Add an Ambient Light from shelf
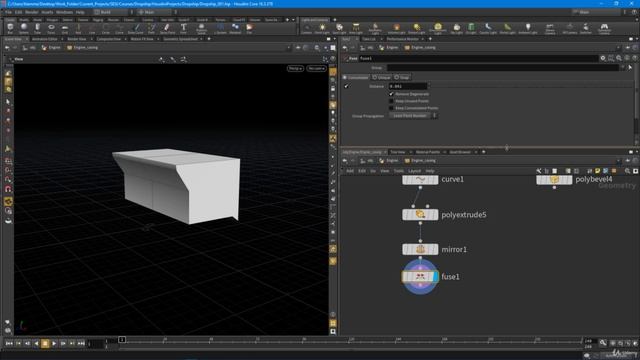640x360 pixels. (x=527, y=28)
